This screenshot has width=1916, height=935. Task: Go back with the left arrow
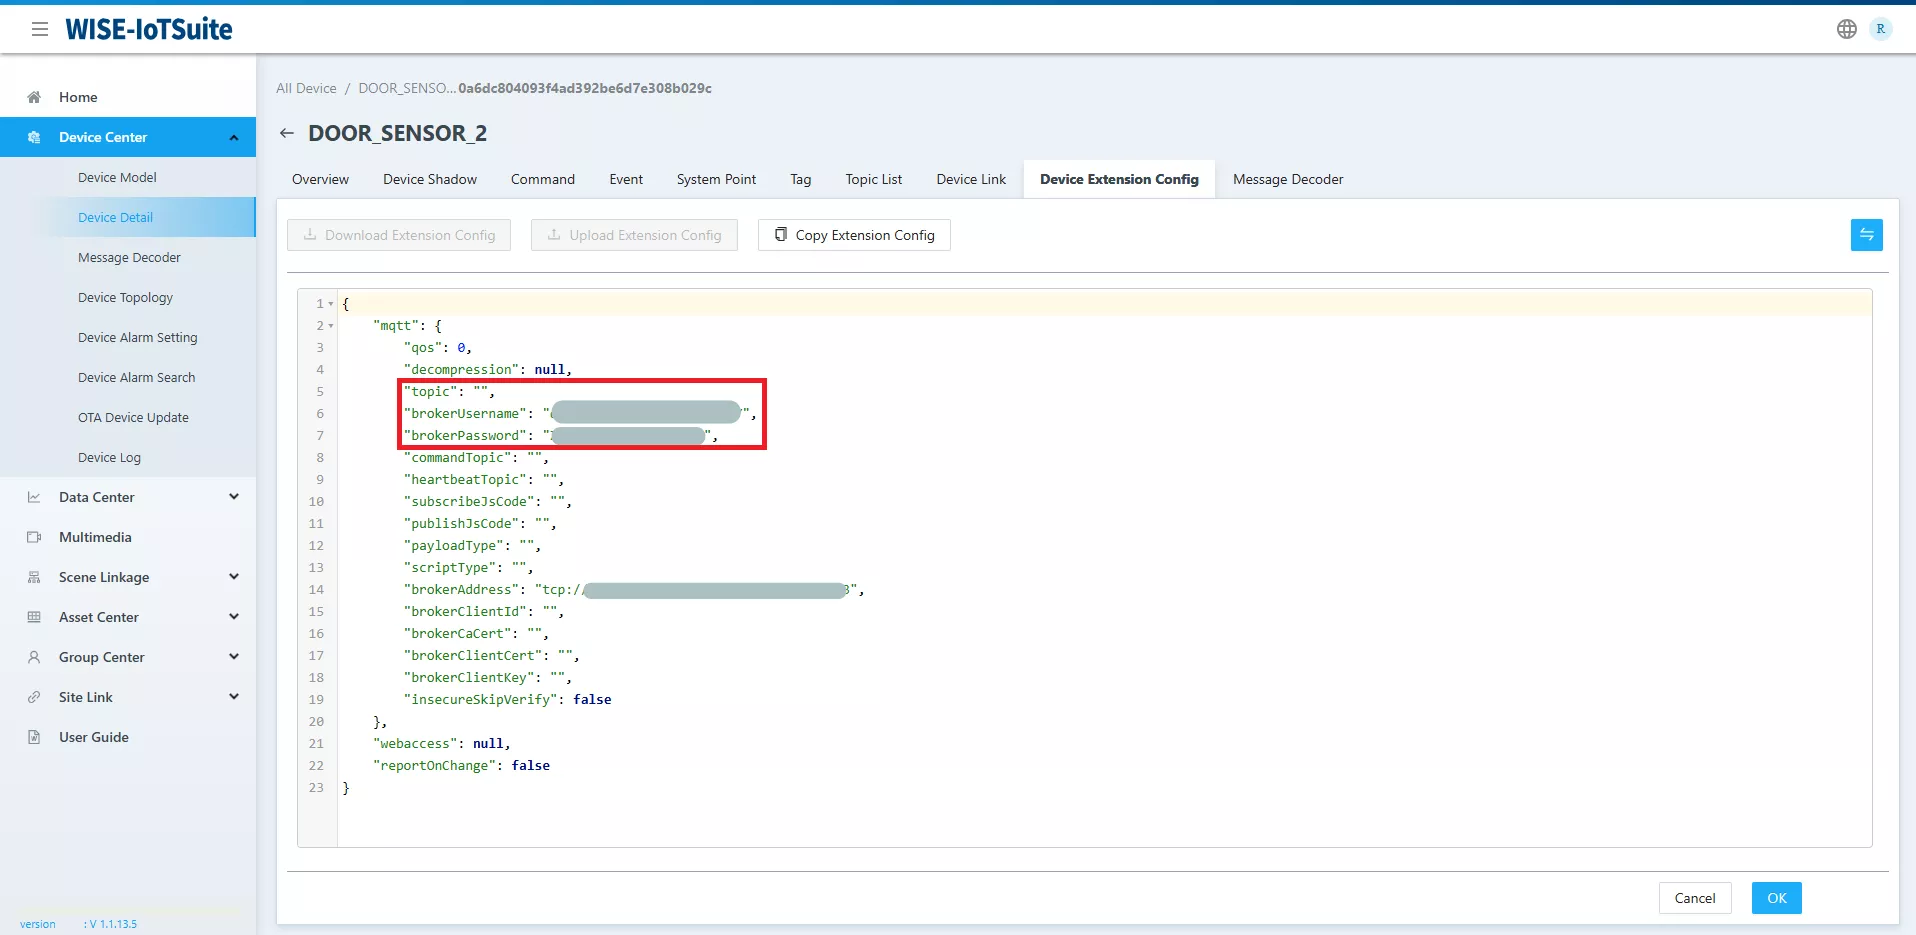click(287, 133)
